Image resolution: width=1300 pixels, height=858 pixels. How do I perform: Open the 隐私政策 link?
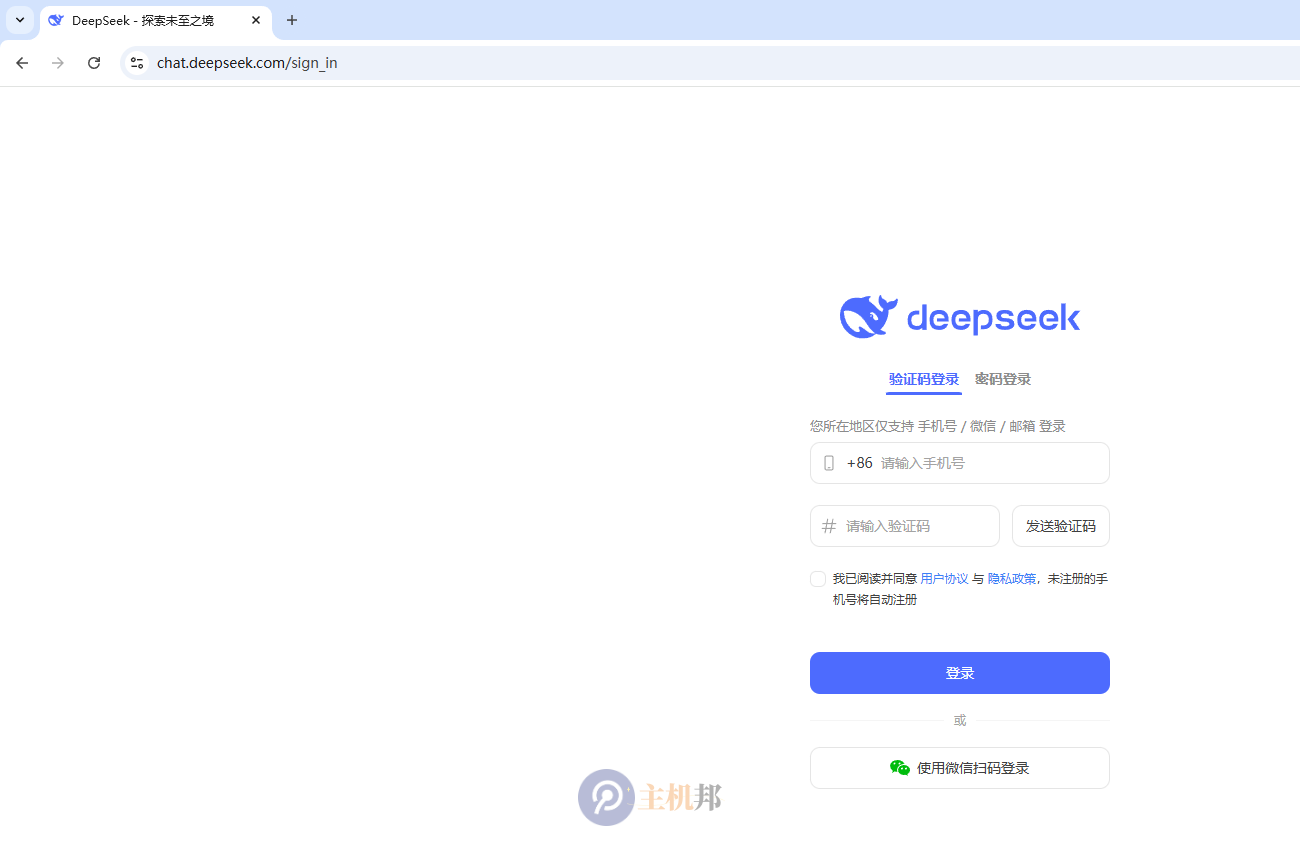click(1012, 579)
